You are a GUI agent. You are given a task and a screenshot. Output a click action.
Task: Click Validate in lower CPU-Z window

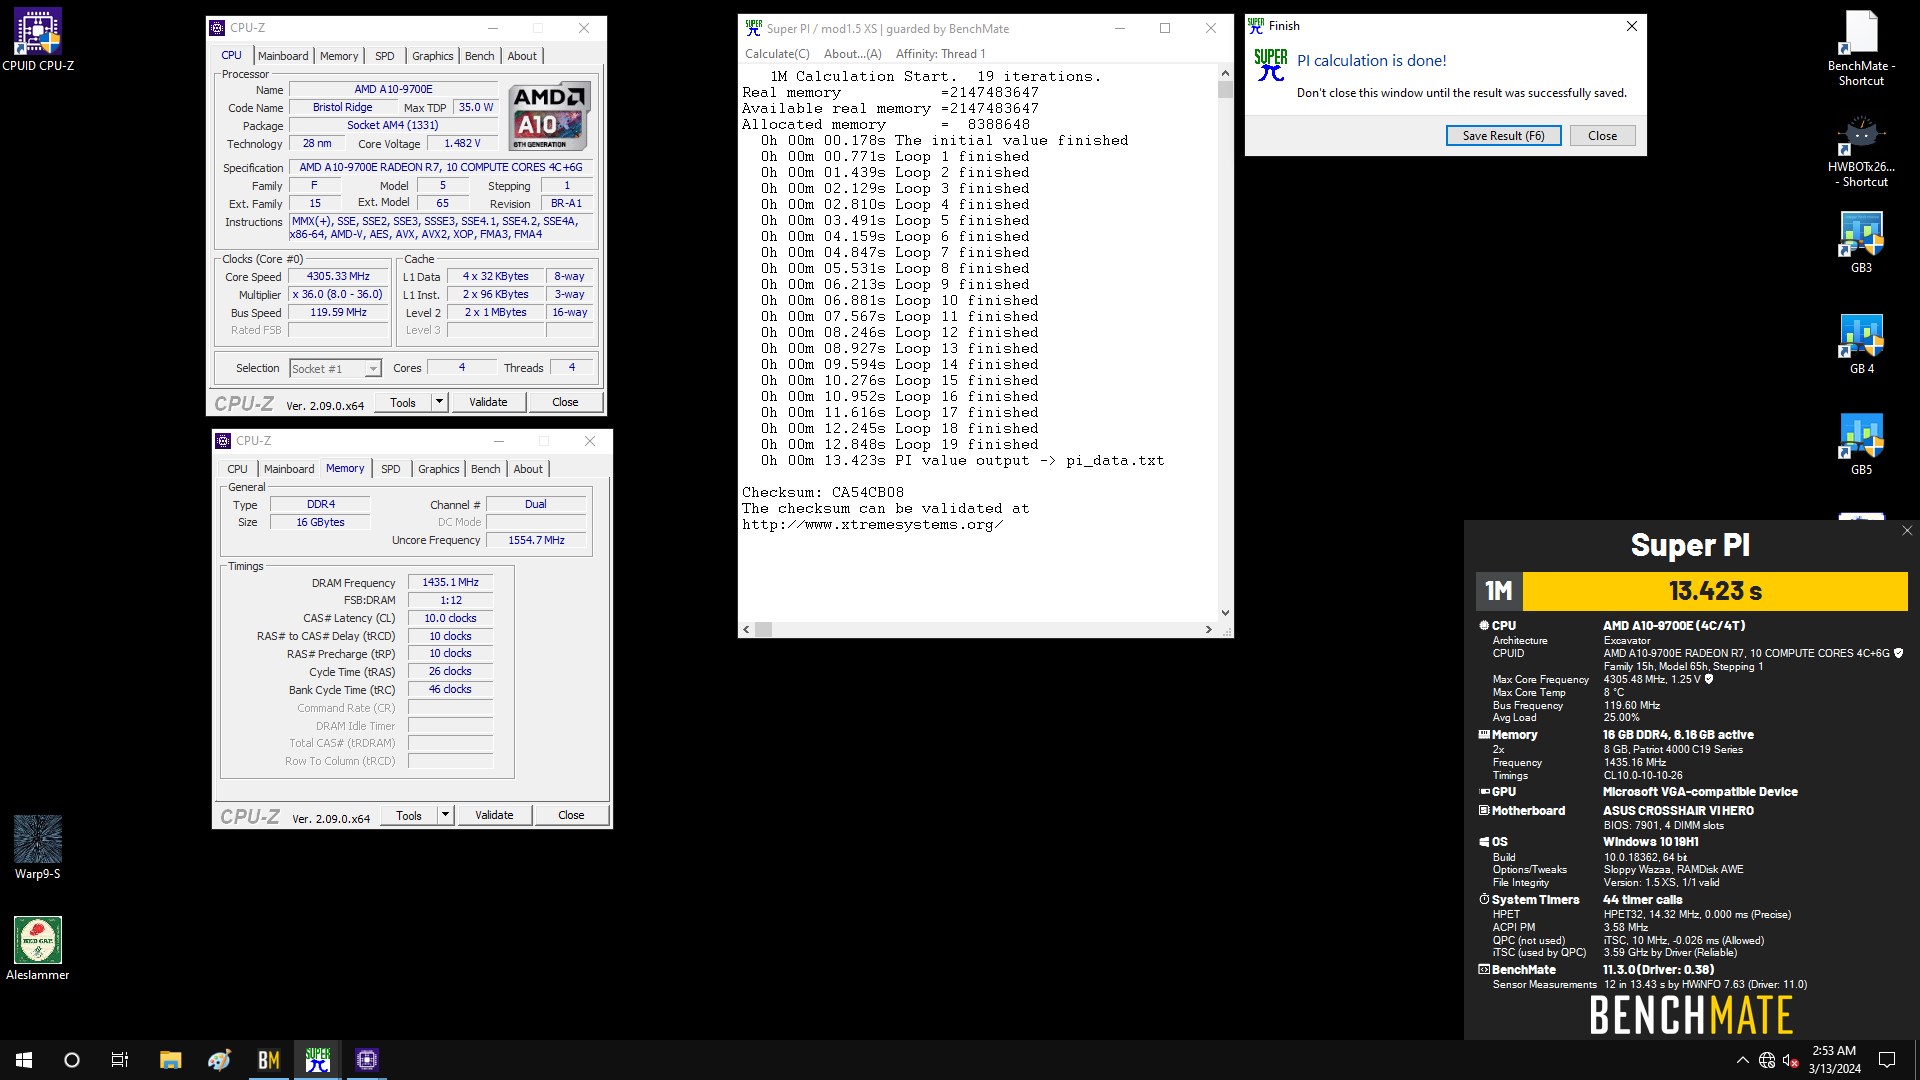tap(494, 815)
